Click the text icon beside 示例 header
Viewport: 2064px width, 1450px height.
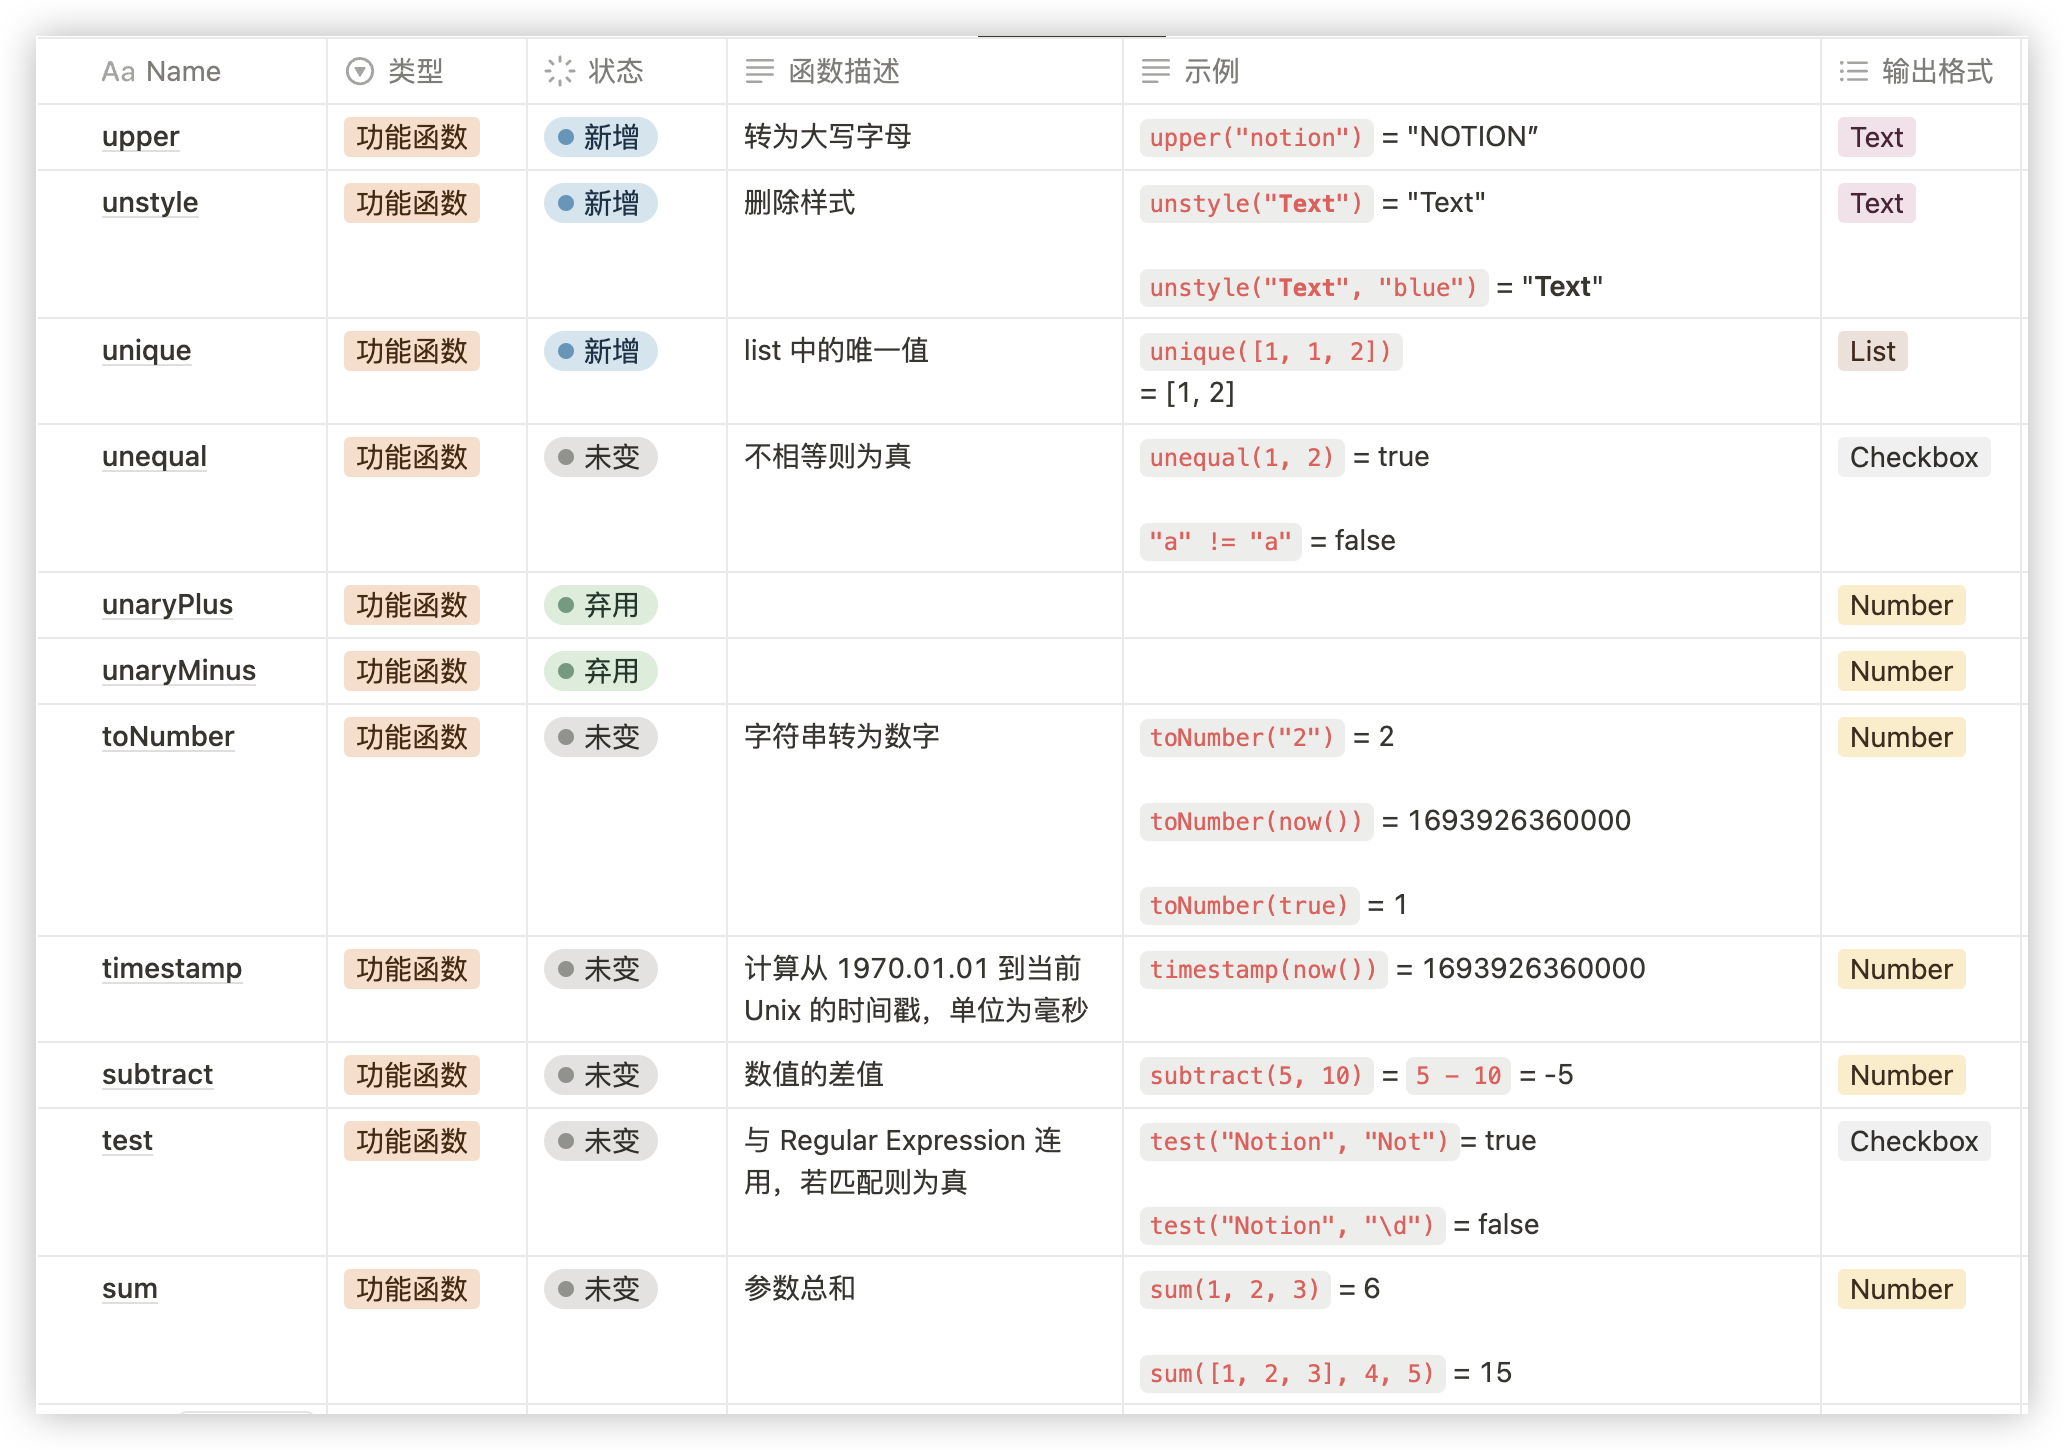tap(1155, 71)
